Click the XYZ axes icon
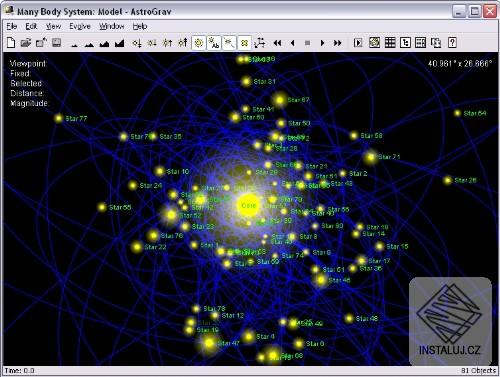Viewport: 500px width, 377px height. tap(260, 43)
